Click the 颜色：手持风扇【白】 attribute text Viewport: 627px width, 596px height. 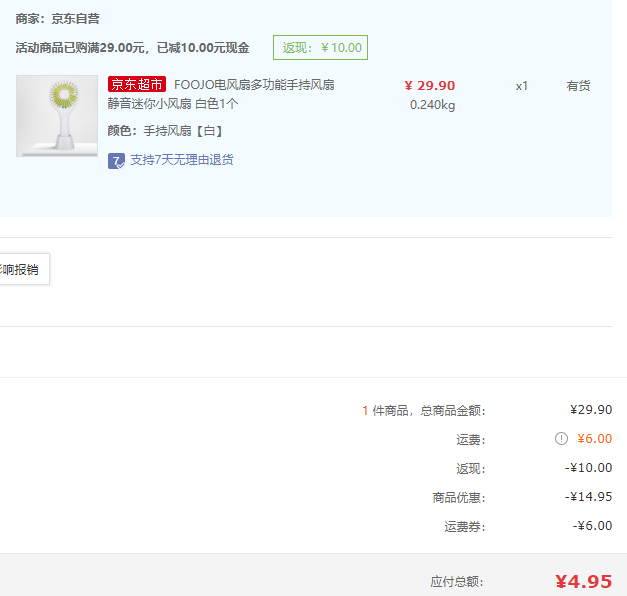click(165, 131)
